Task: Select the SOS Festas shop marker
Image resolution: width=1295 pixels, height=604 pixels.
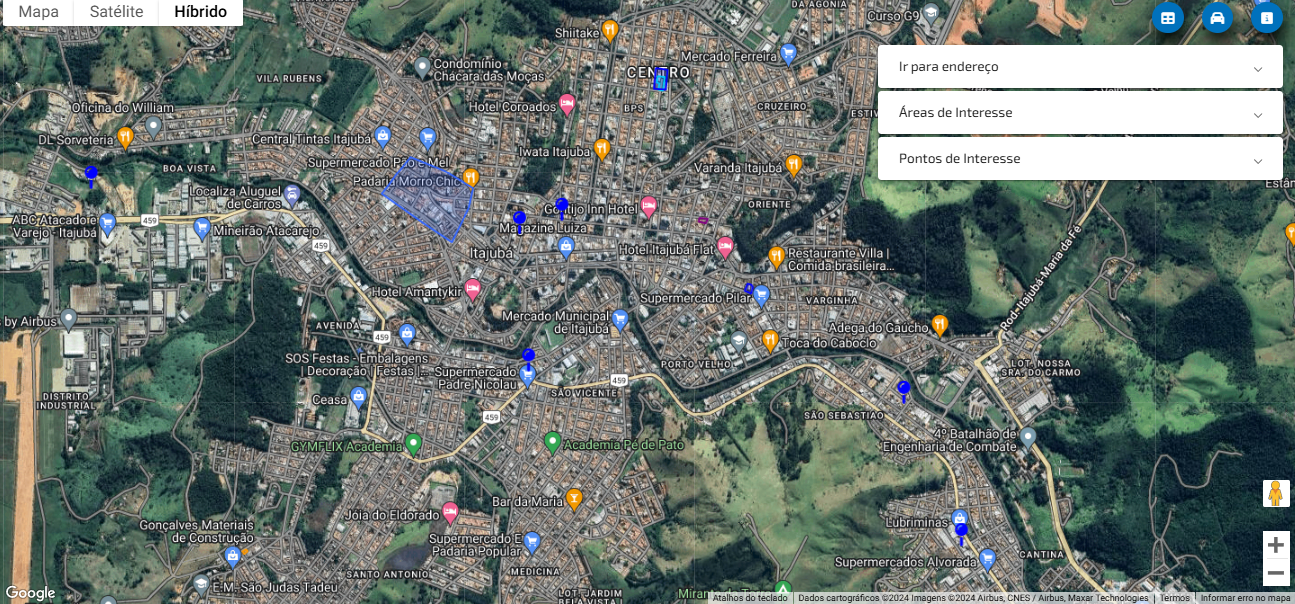Action: point(407,334)
